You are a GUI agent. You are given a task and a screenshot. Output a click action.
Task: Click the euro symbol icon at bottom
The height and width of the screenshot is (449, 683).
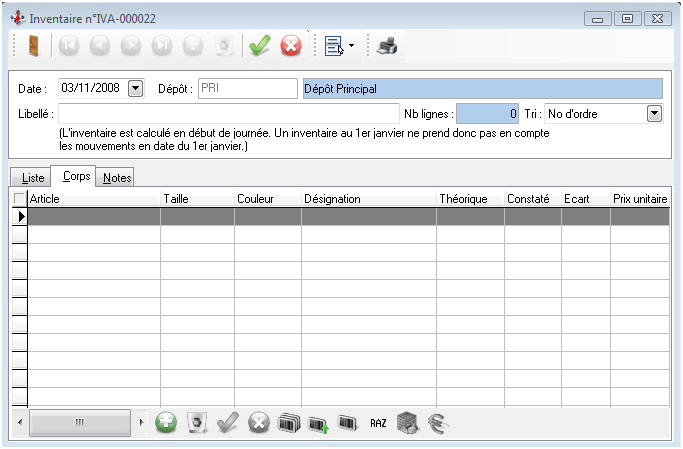point(437,423)
